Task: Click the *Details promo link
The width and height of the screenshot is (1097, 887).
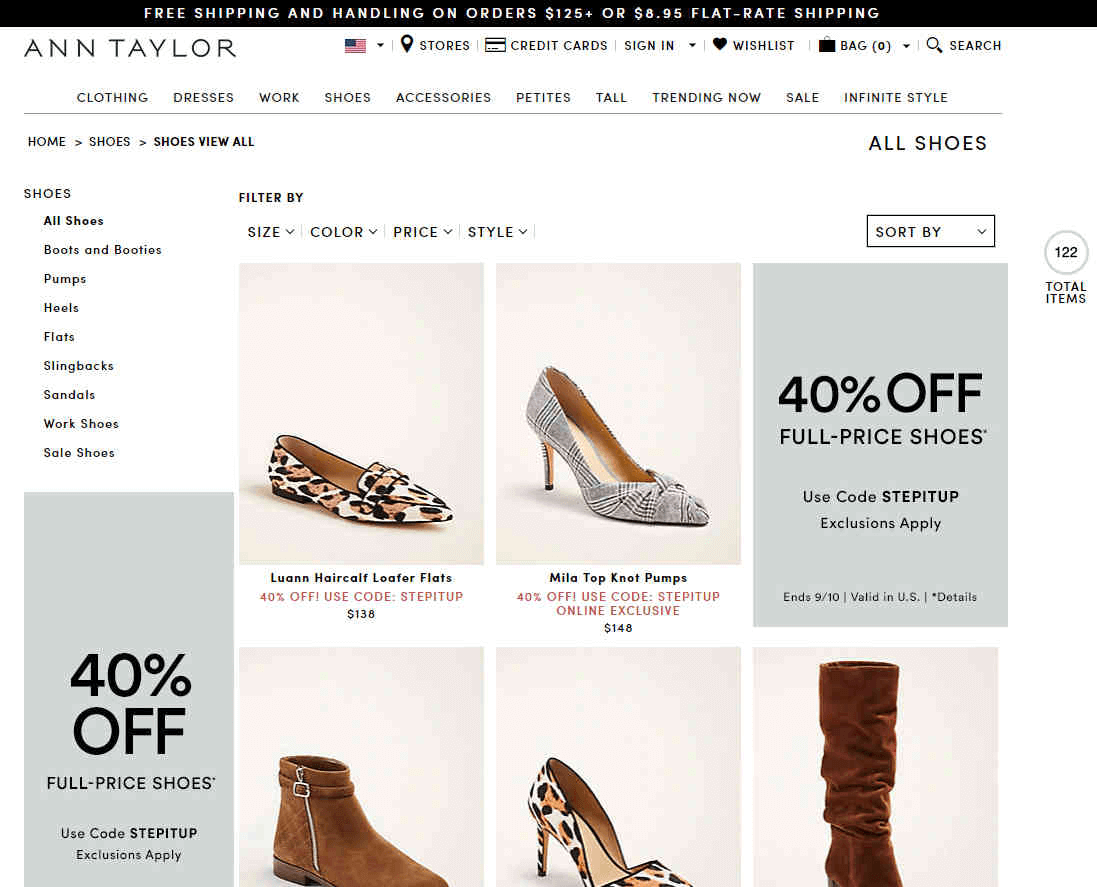Action: pyautogui.click(x=954, y=597)
